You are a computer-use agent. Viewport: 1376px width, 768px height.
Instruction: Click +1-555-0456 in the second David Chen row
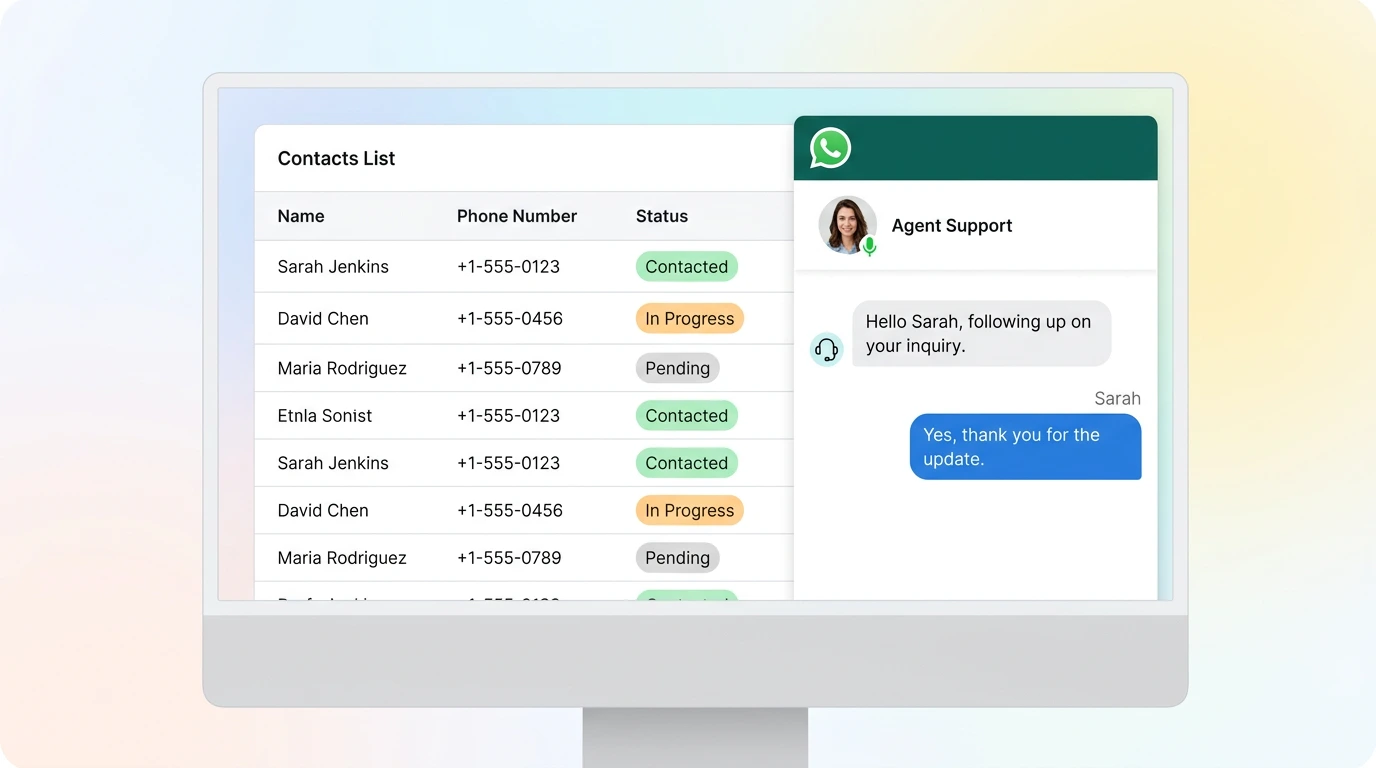click(510, 511)
